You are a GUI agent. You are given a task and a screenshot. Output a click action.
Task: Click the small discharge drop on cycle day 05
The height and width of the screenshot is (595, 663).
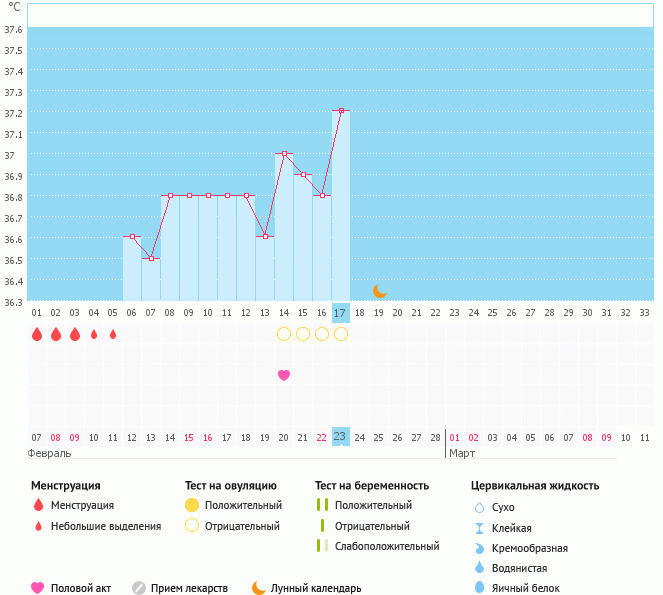pyautogui.click(x=113, y=334)
